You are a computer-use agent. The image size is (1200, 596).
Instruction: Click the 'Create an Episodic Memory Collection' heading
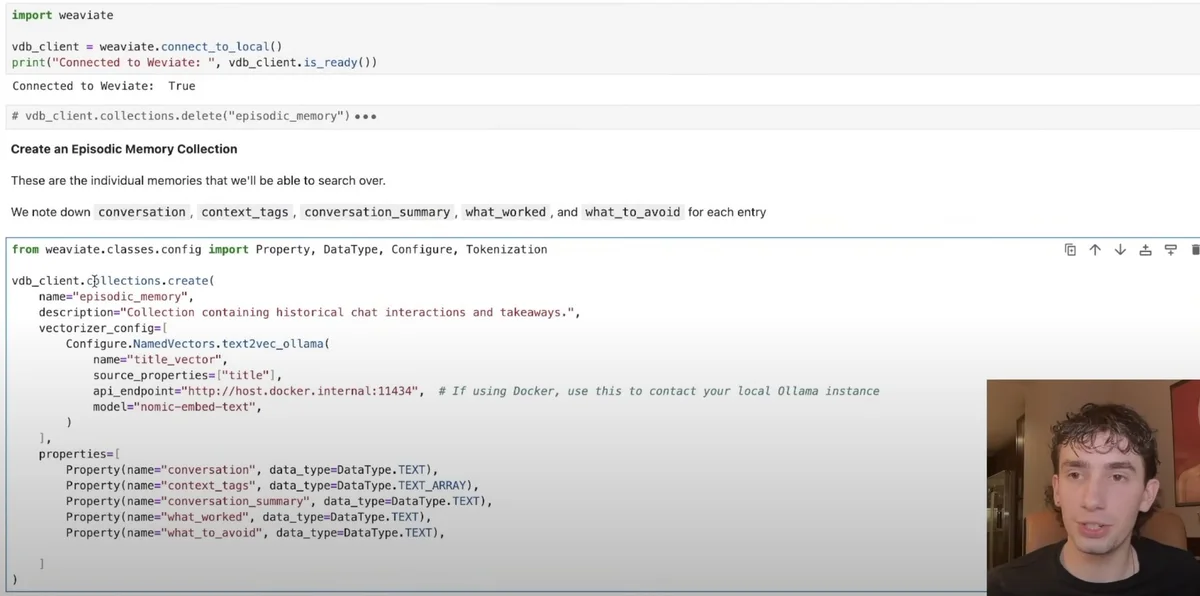[124, 149]
